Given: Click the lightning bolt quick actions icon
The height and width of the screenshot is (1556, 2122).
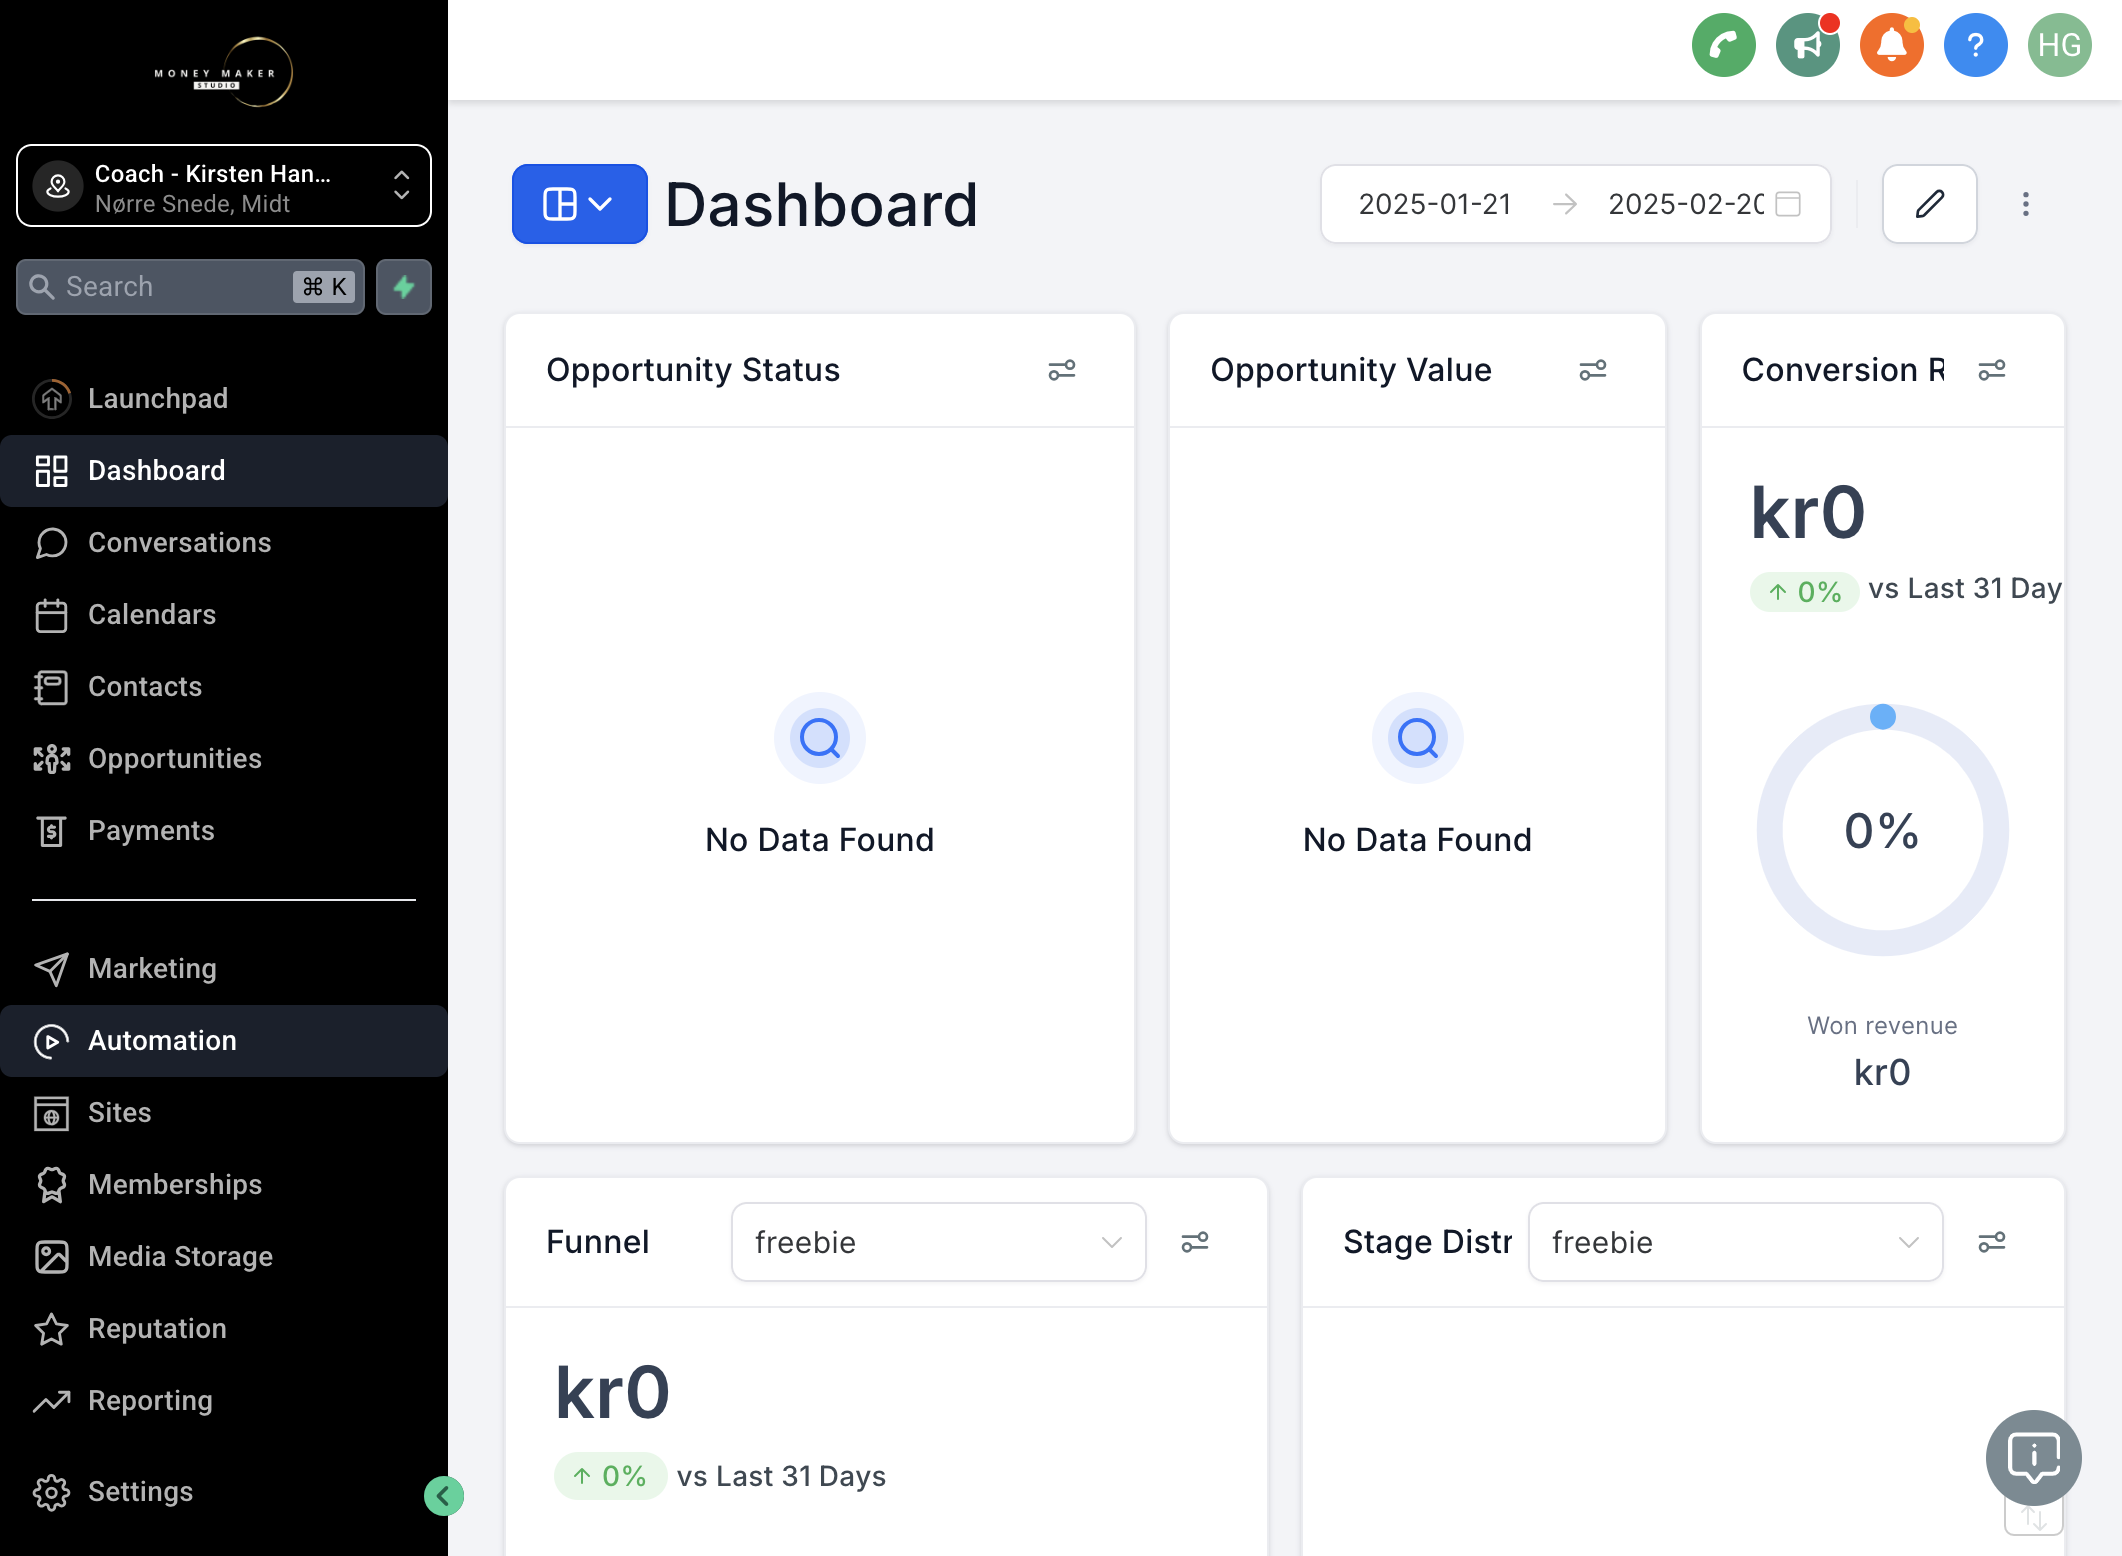Looking at the screenshot, I should click(404, 287).
